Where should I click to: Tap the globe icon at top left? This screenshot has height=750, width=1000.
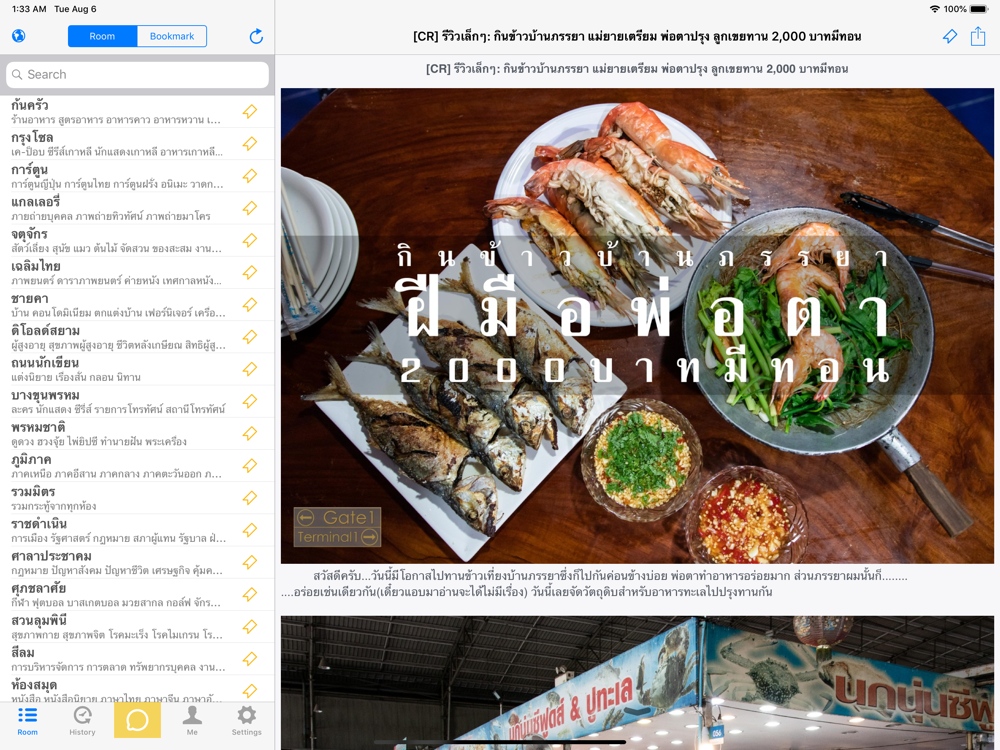pos(18,36)
